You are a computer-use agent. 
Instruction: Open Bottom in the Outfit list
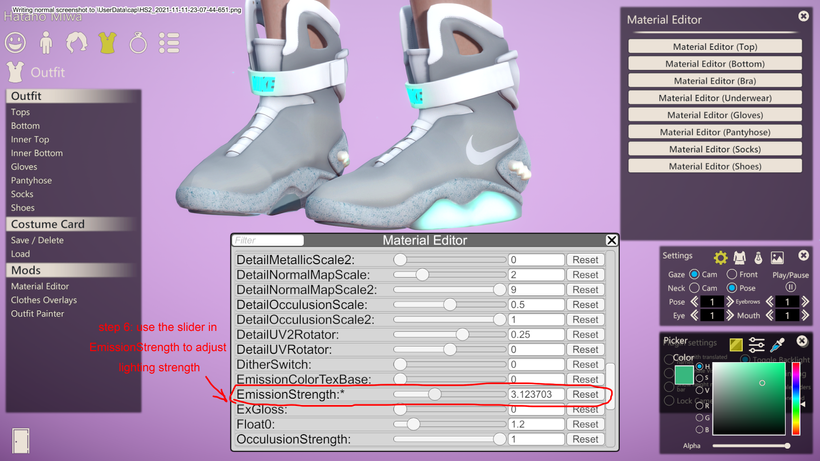click(25, 125)
